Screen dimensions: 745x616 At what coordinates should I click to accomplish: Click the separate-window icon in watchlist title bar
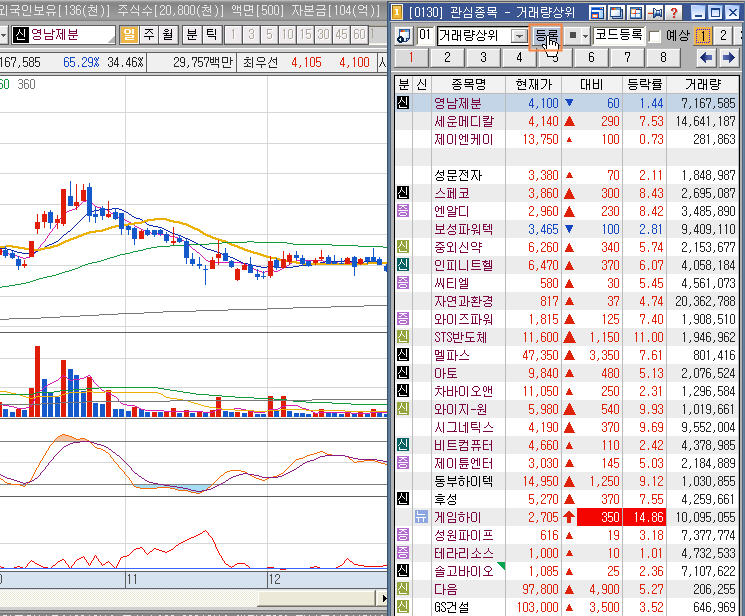point(597,12)
